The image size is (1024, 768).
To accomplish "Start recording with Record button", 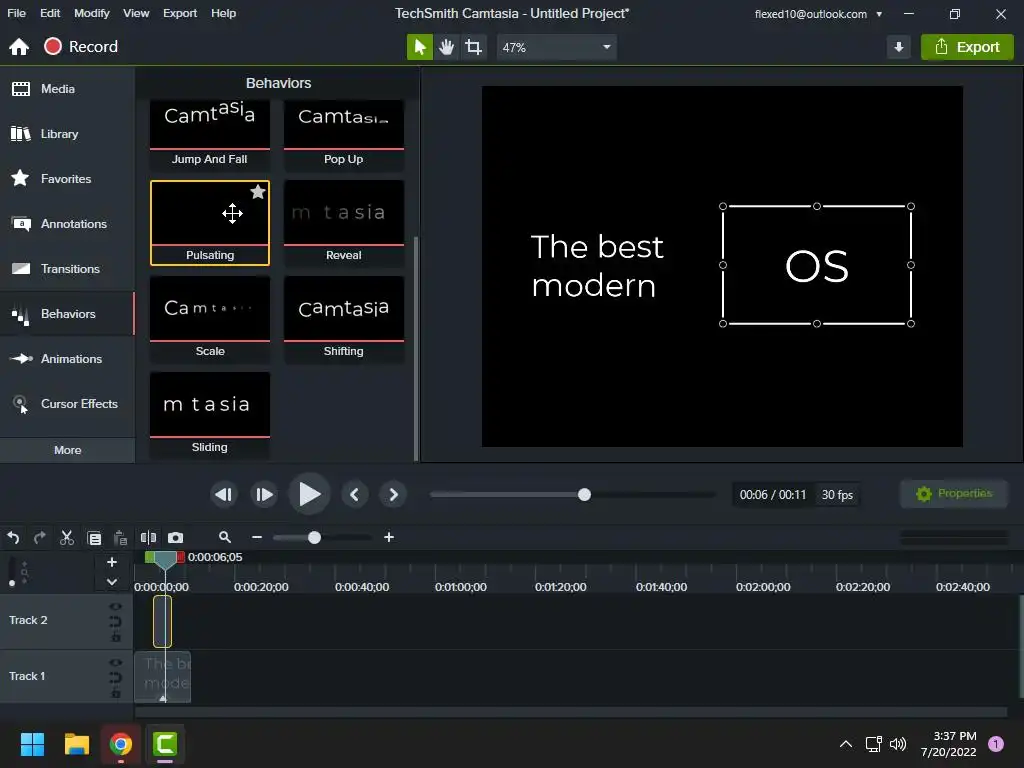I will [x=81, y=46].
